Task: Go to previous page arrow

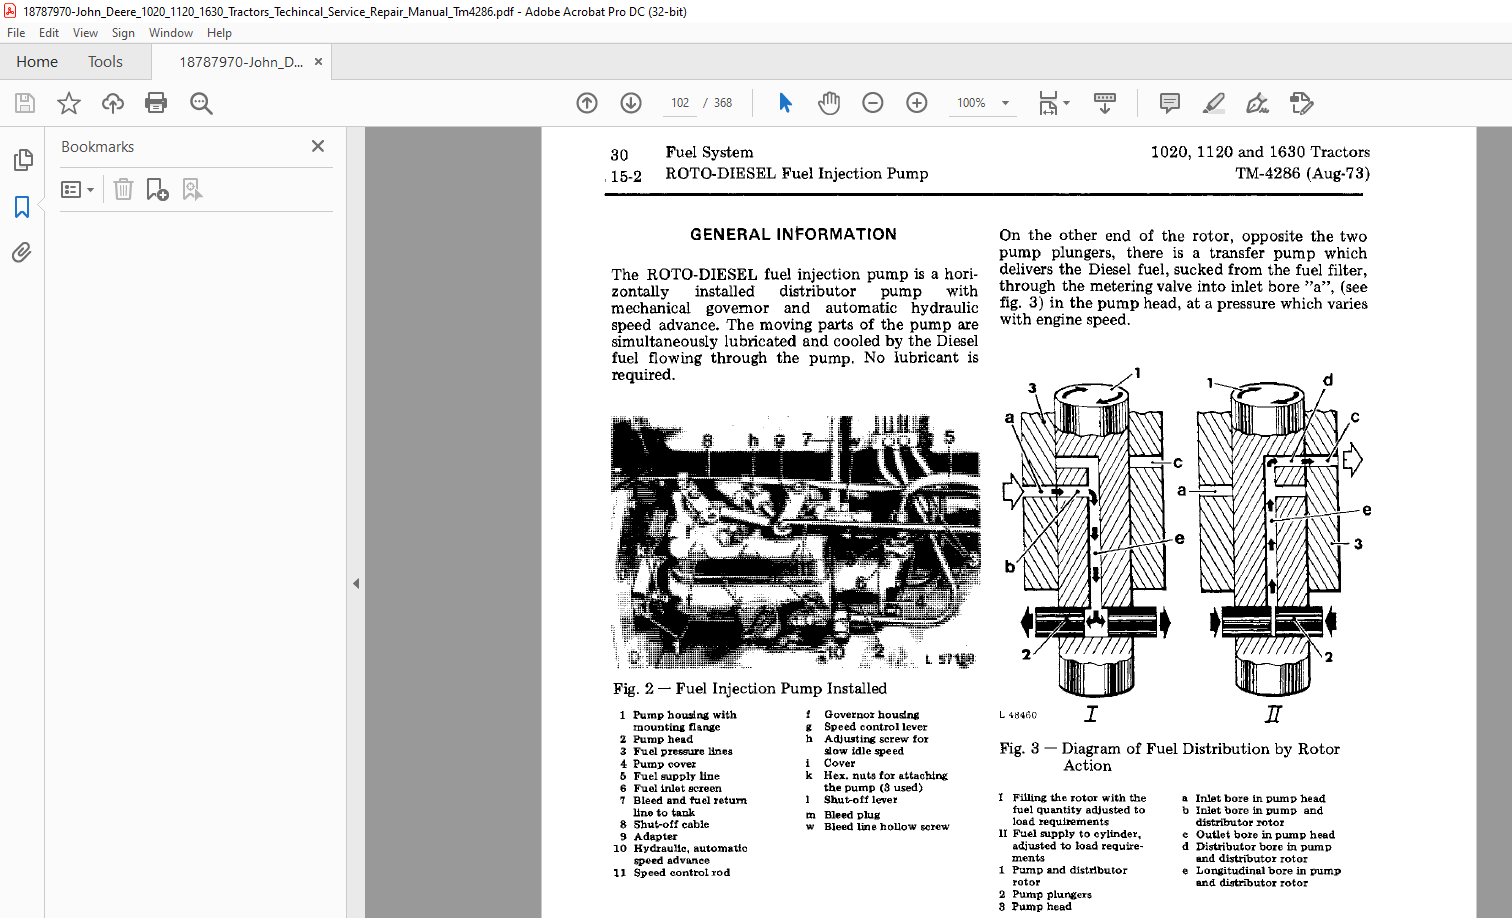Action: click(587, 103)
